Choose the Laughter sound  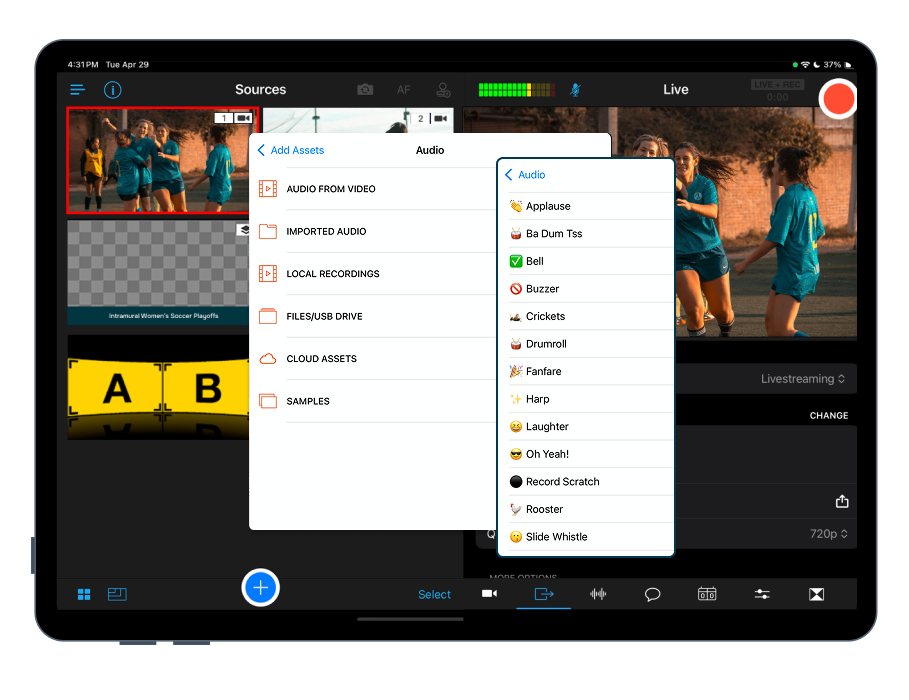pyautogui.click(x=587, y=426)
